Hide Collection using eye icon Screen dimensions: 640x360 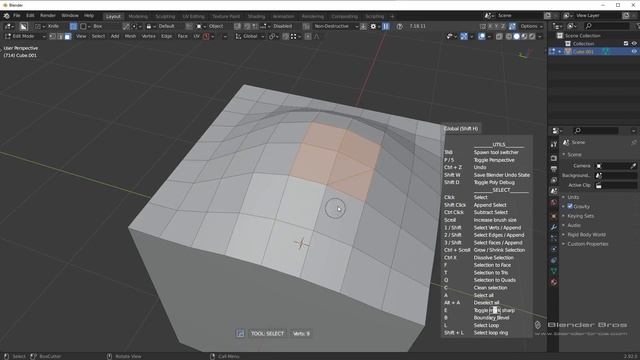[x=634, y=44]
